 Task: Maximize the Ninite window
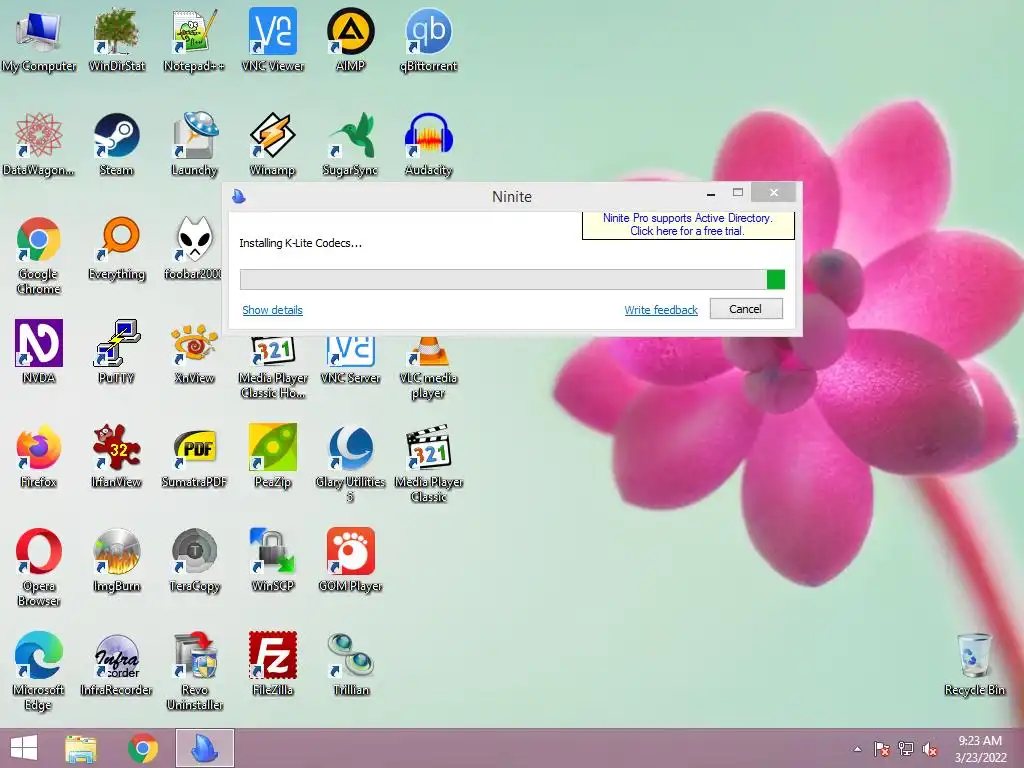click(737, 193)
